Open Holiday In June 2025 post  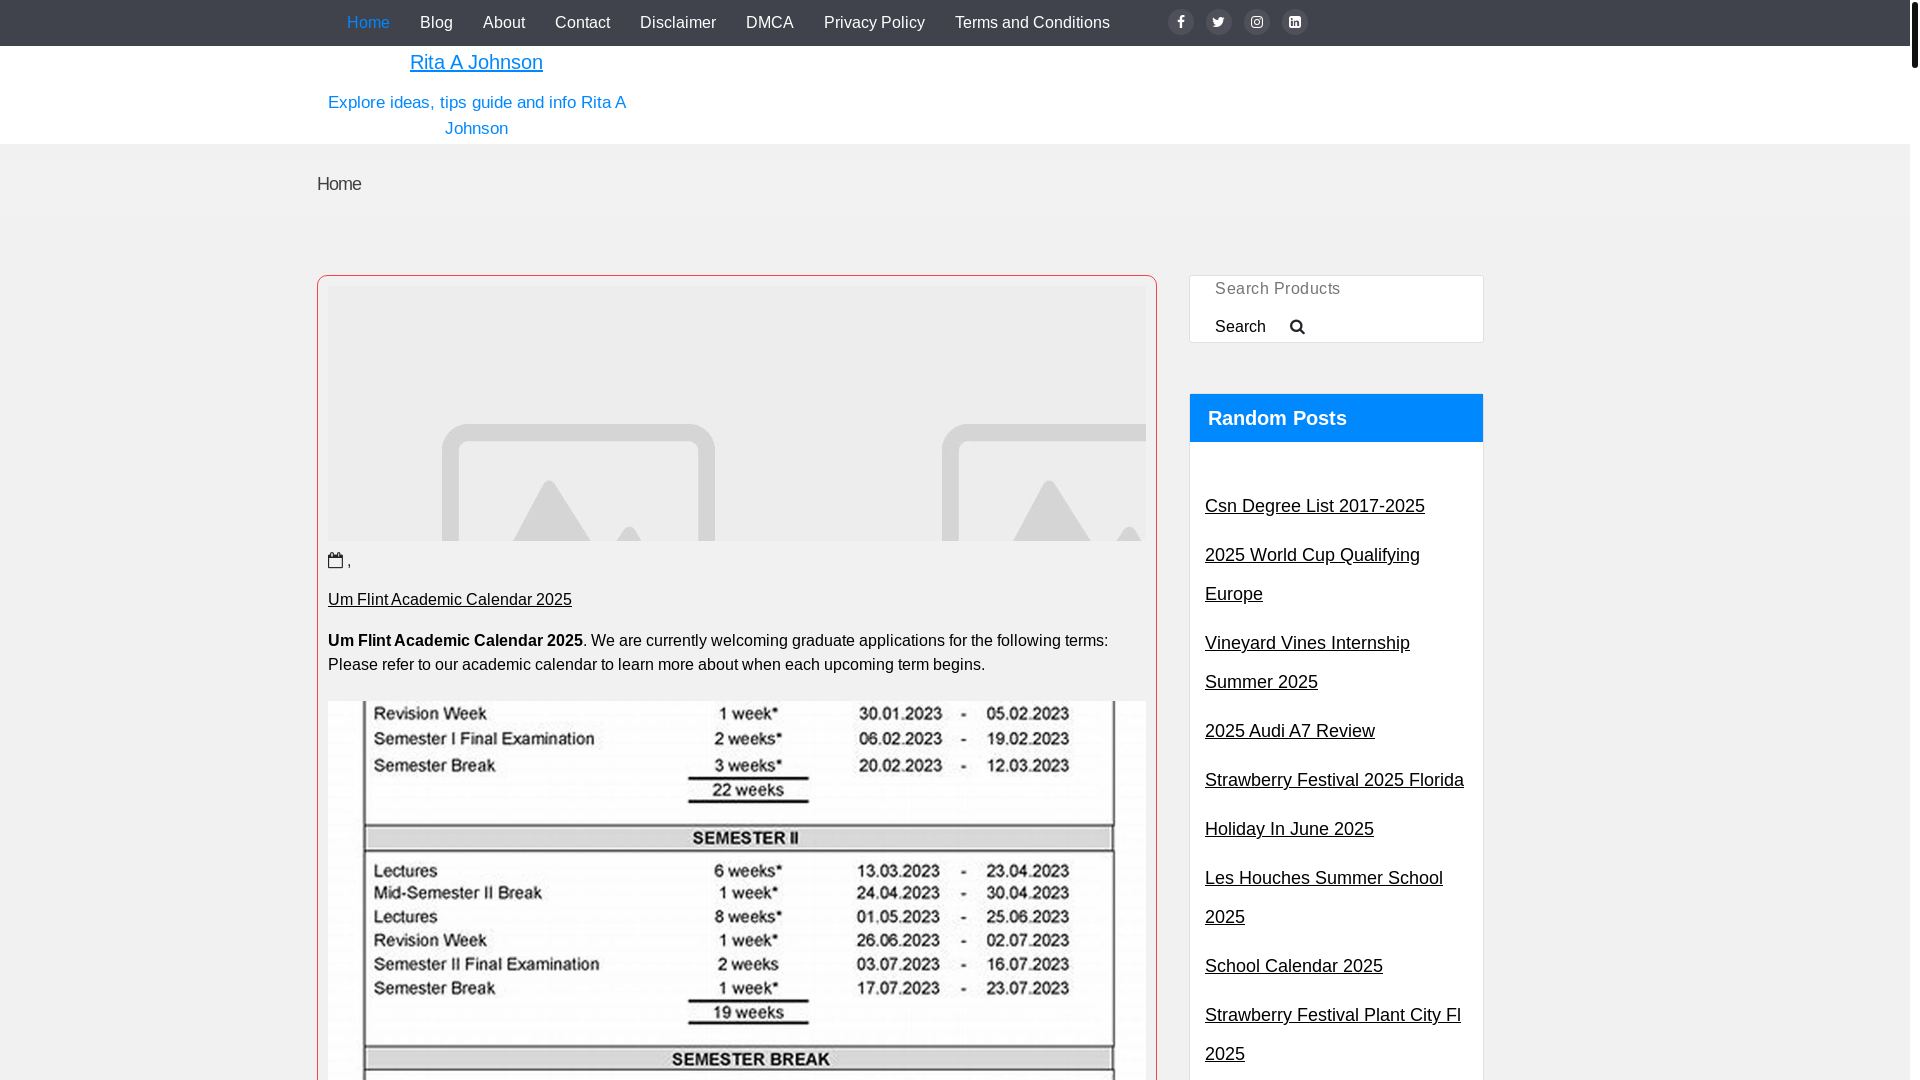[x=1289, y=829]
